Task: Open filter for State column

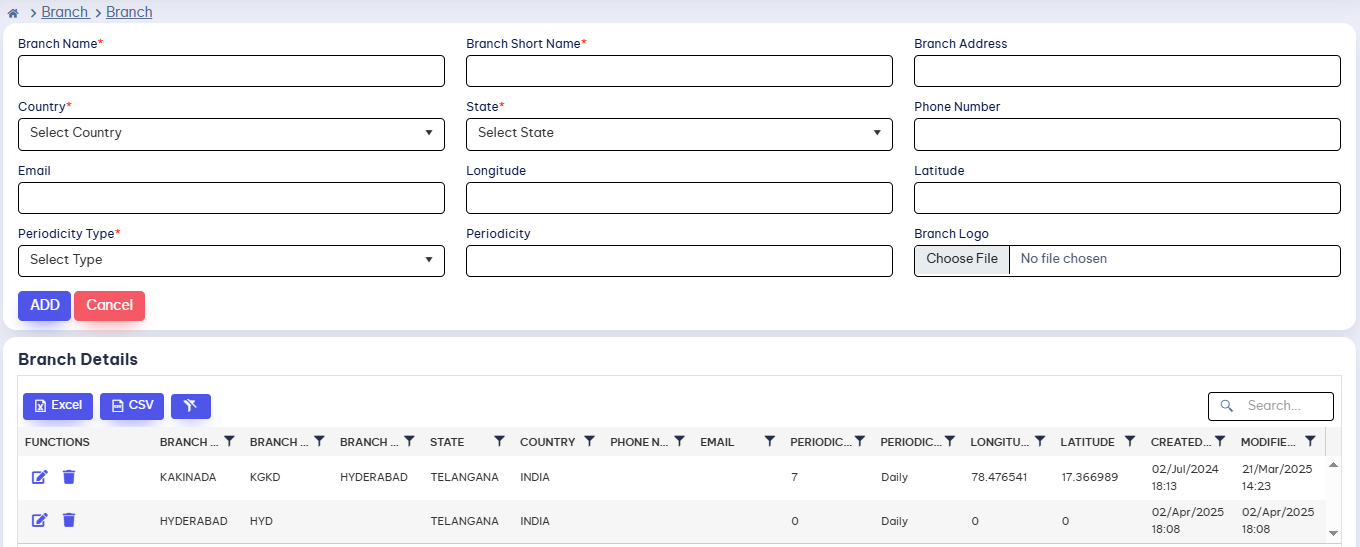Action: (499, 441)
